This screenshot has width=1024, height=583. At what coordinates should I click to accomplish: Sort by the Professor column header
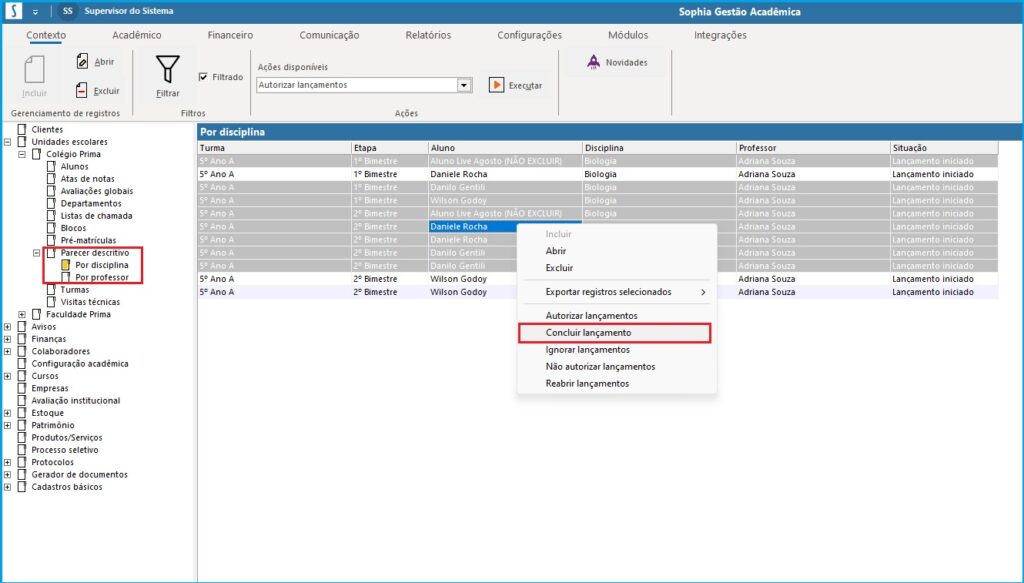[814, 148]
